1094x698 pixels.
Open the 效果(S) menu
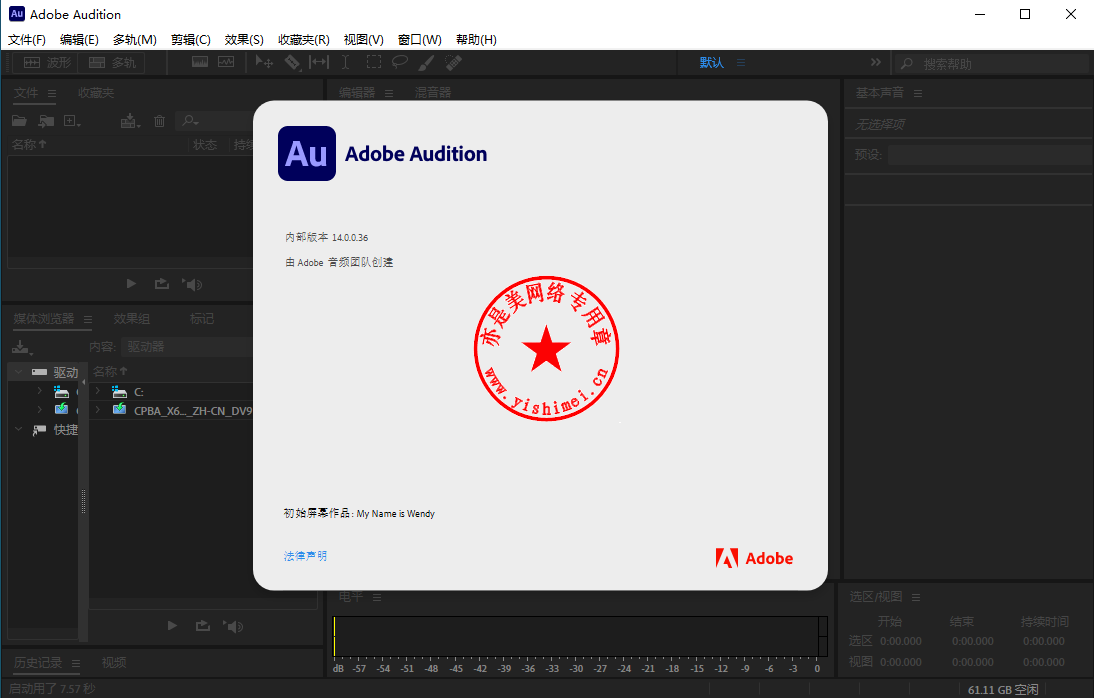244,40
